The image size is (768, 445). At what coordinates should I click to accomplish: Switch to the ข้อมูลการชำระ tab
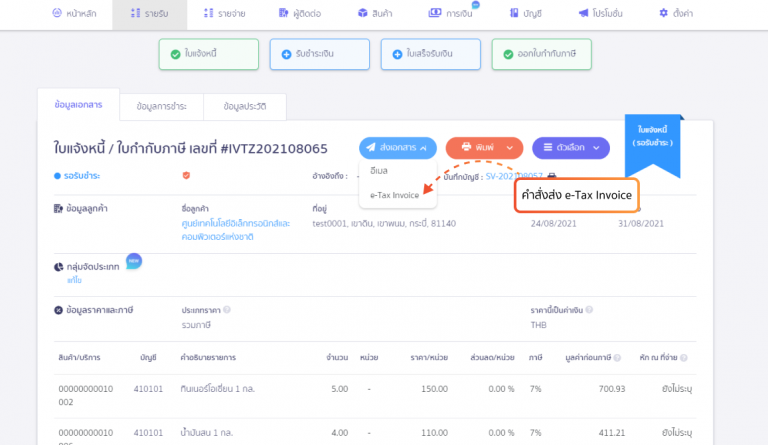pyautogui.click(x=160, y=107)
